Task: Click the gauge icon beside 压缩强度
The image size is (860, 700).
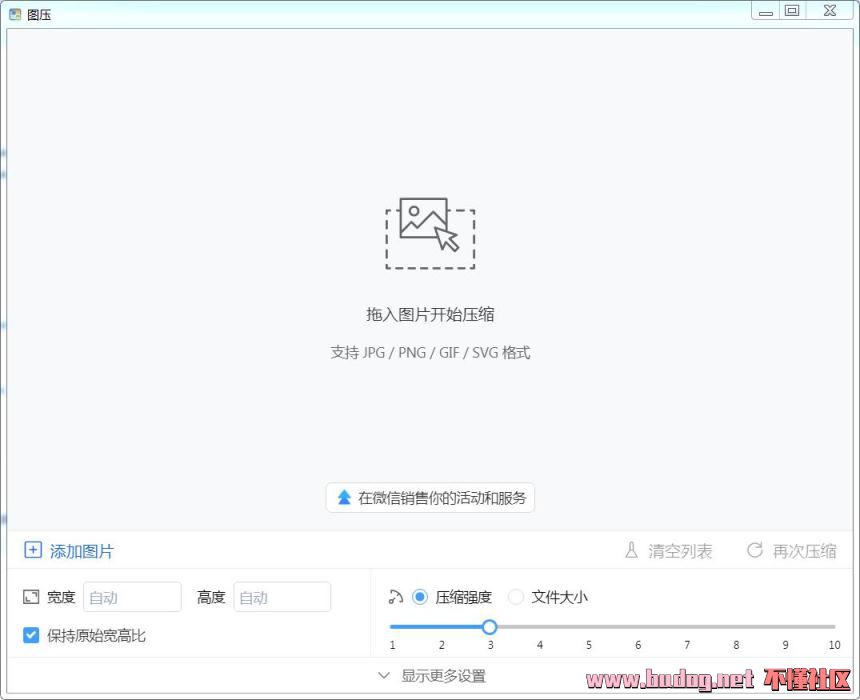Action: (x=395, y=597)
